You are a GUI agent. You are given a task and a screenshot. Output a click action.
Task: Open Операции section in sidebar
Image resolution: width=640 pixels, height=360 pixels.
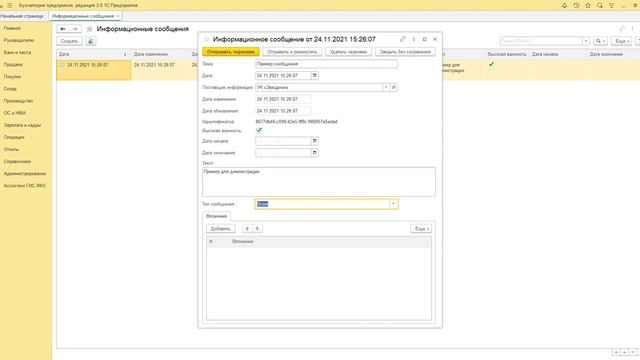tap(14, 137)
